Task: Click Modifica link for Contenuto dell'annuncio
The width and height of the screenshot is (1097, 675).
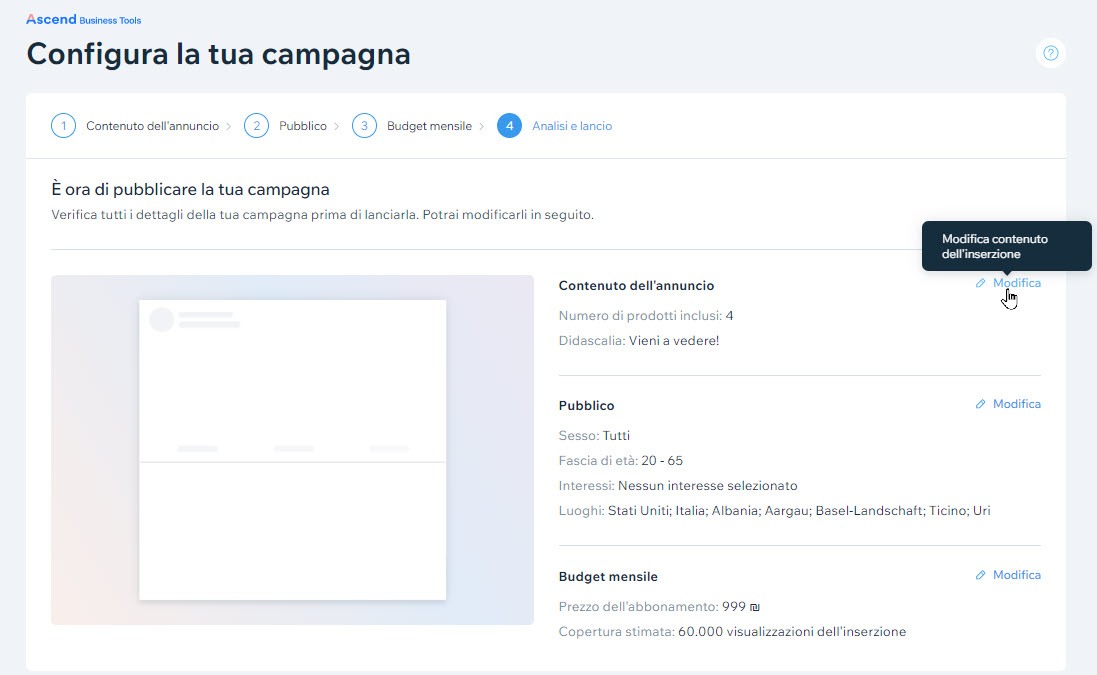Action: 1016,283
